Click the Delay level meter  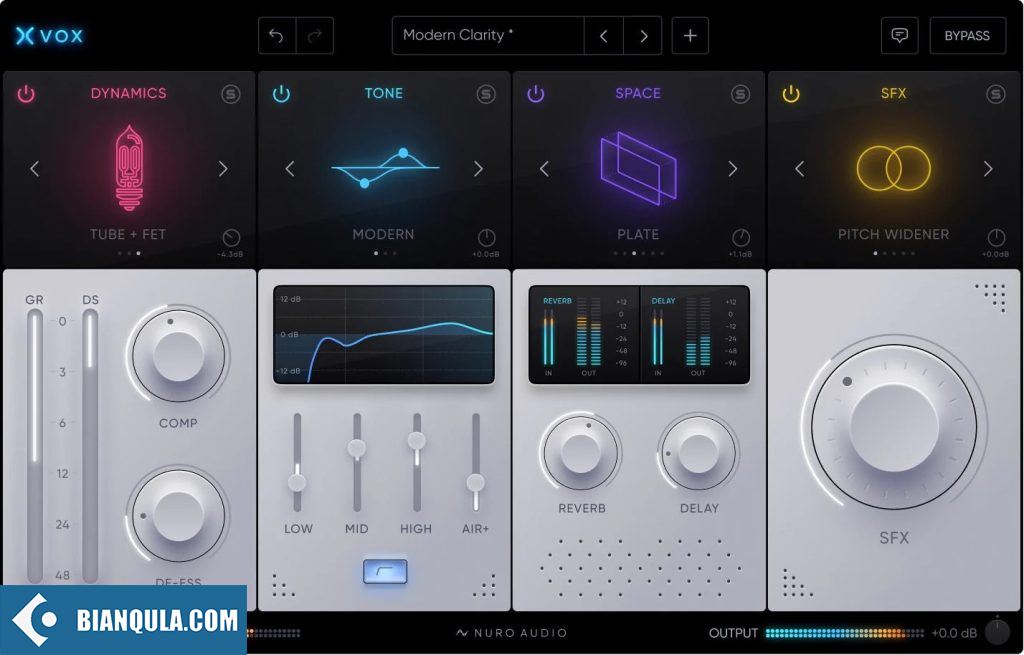[x=694, y=334]
